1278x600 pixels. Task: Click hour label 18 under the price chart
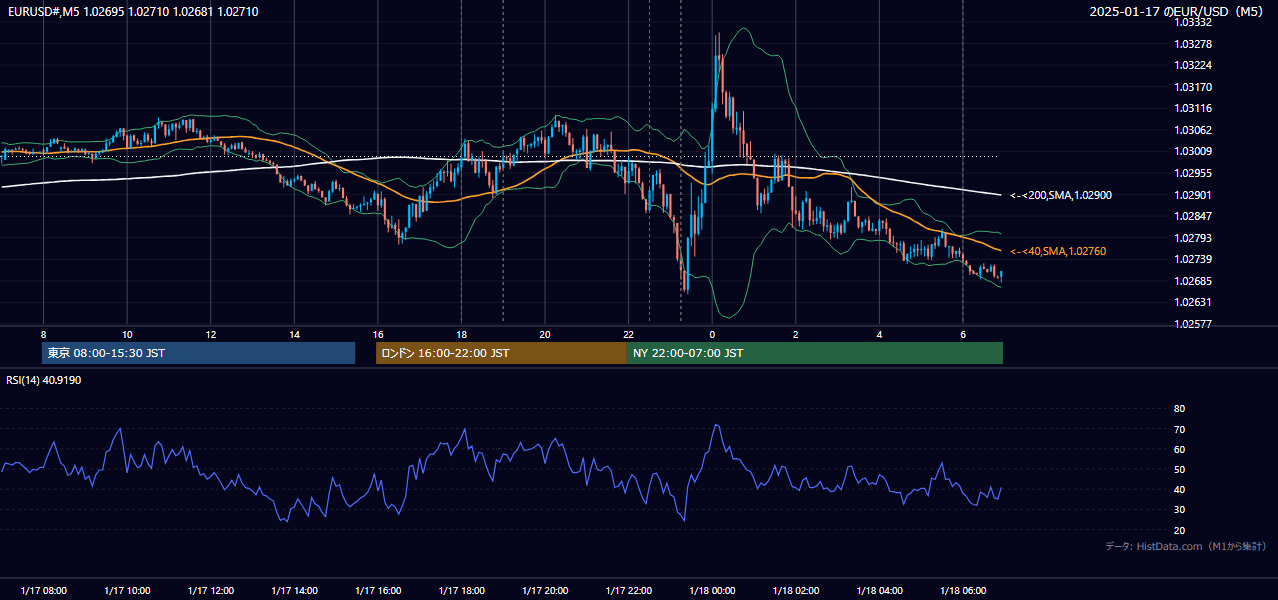(x=461, y=334)
